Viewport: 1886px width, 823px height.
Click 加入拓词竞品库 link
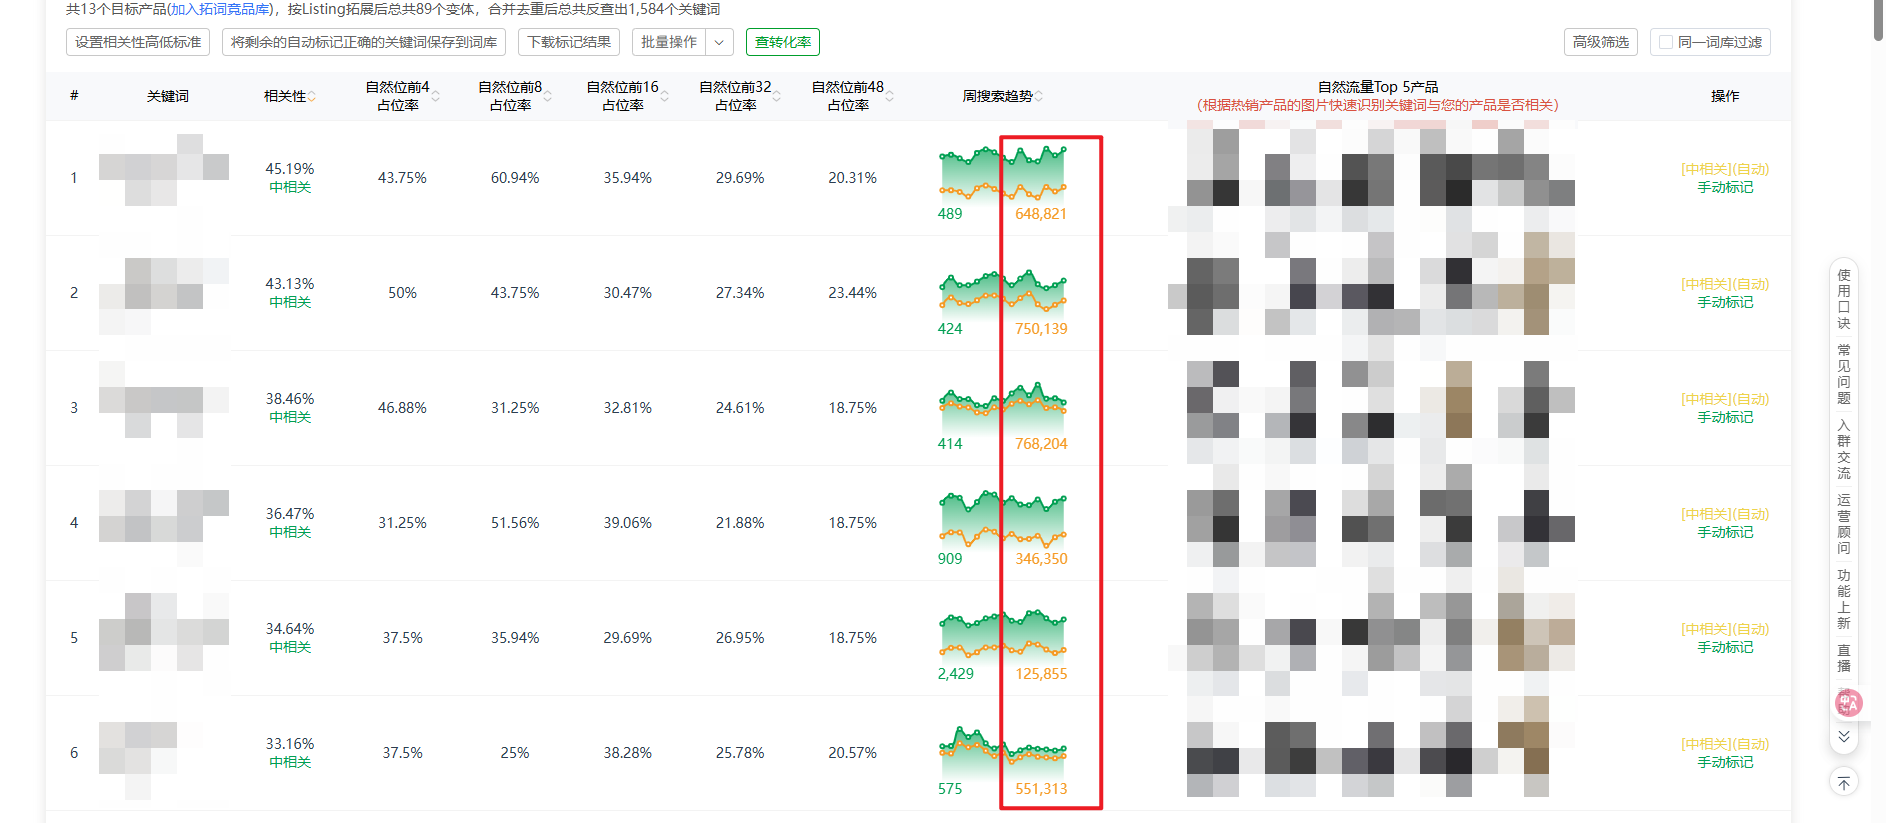point(219,9)
